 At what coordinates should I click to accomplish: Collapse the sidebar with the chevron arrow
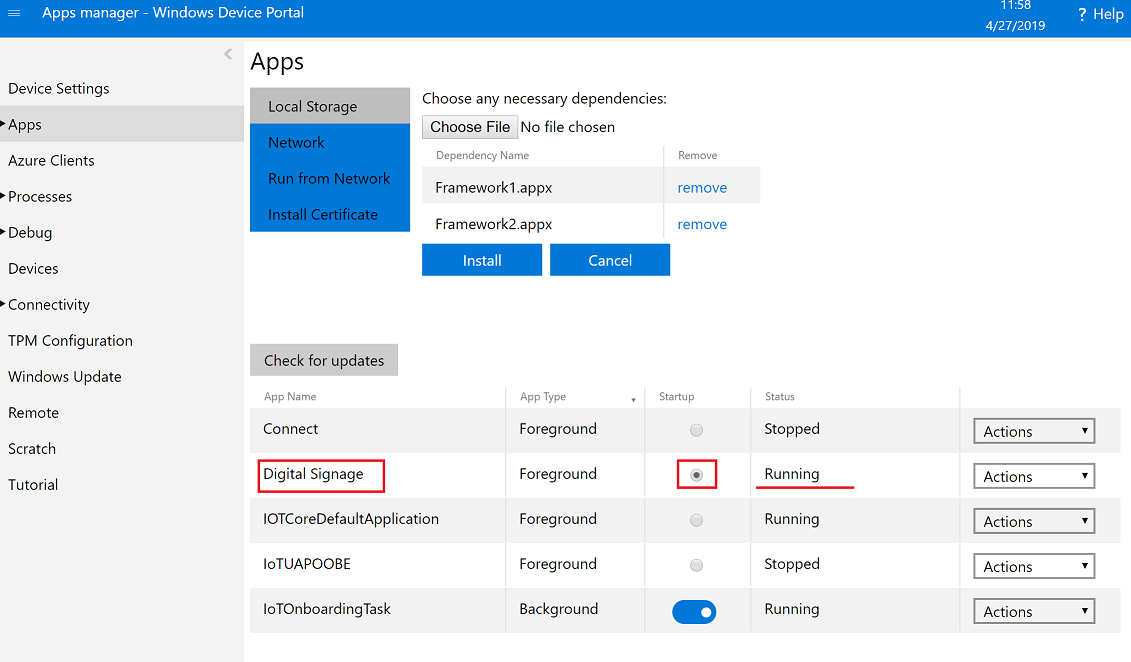coord(228,54)
